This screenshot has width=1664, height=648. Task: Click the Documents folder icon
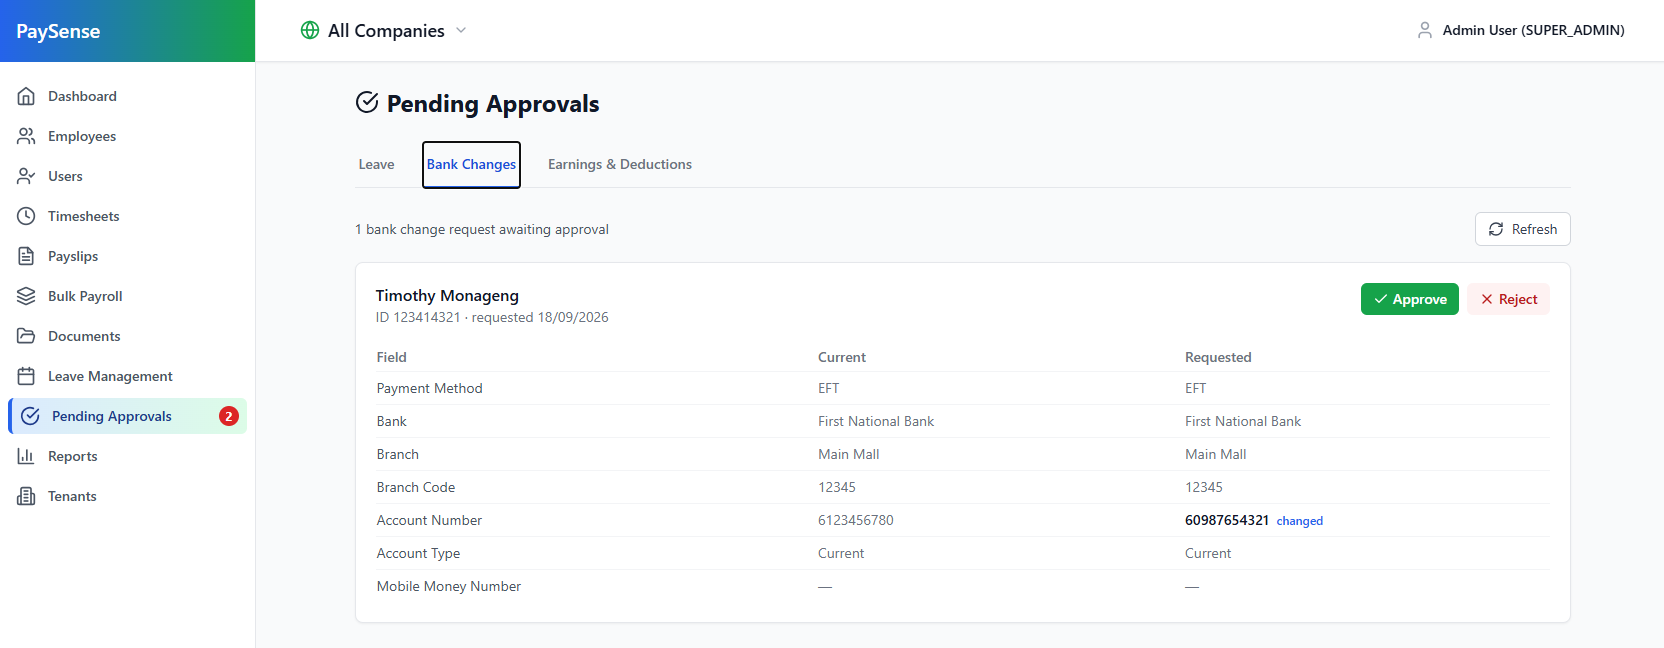pos(26,336)
